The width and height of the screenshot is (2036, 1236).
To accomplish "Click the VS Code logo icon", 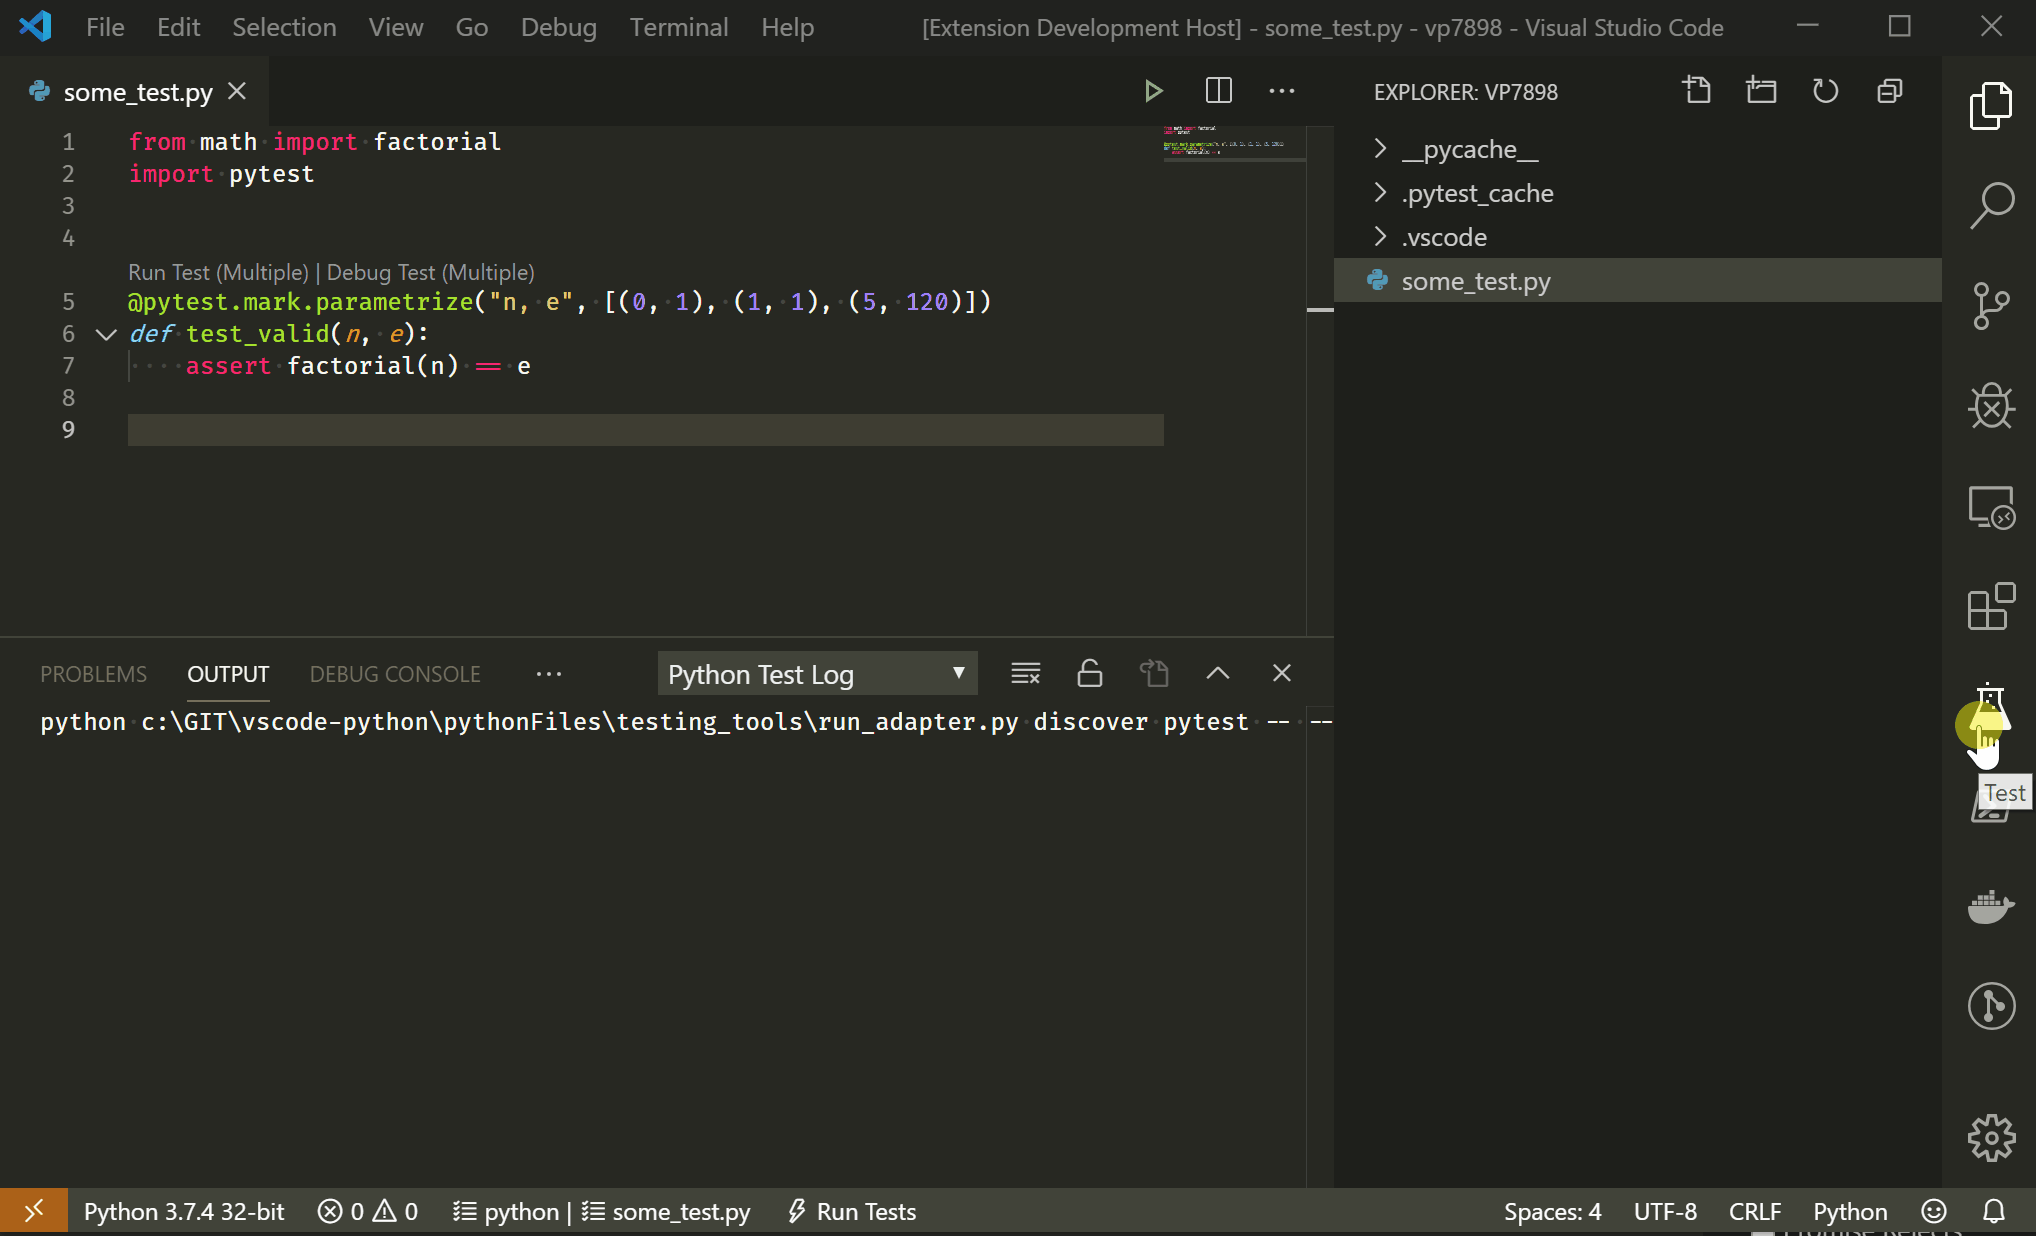I will pyautogui.click(x=35, y=26).
